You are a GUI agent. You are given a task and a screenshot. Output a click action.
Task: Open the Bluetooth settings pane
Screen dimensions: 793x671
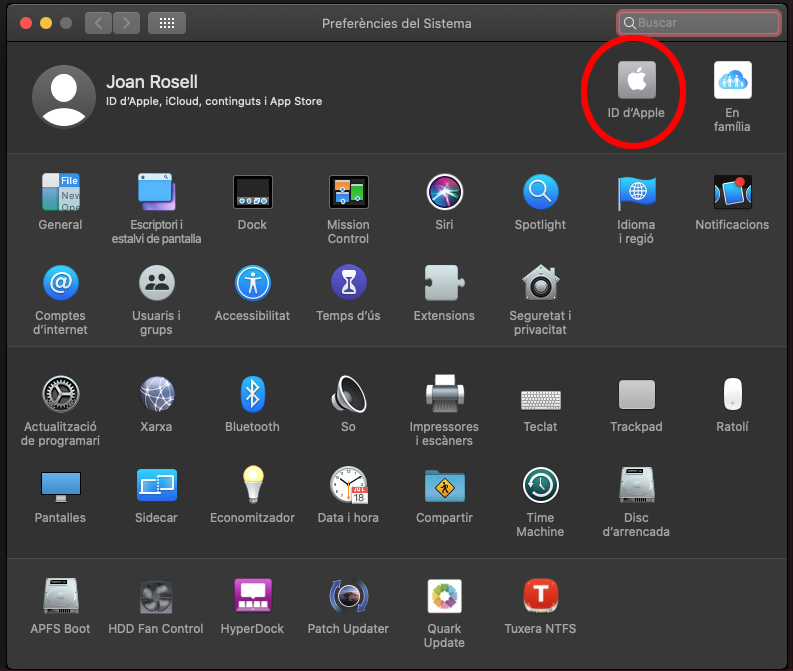[x=252, y=394]
